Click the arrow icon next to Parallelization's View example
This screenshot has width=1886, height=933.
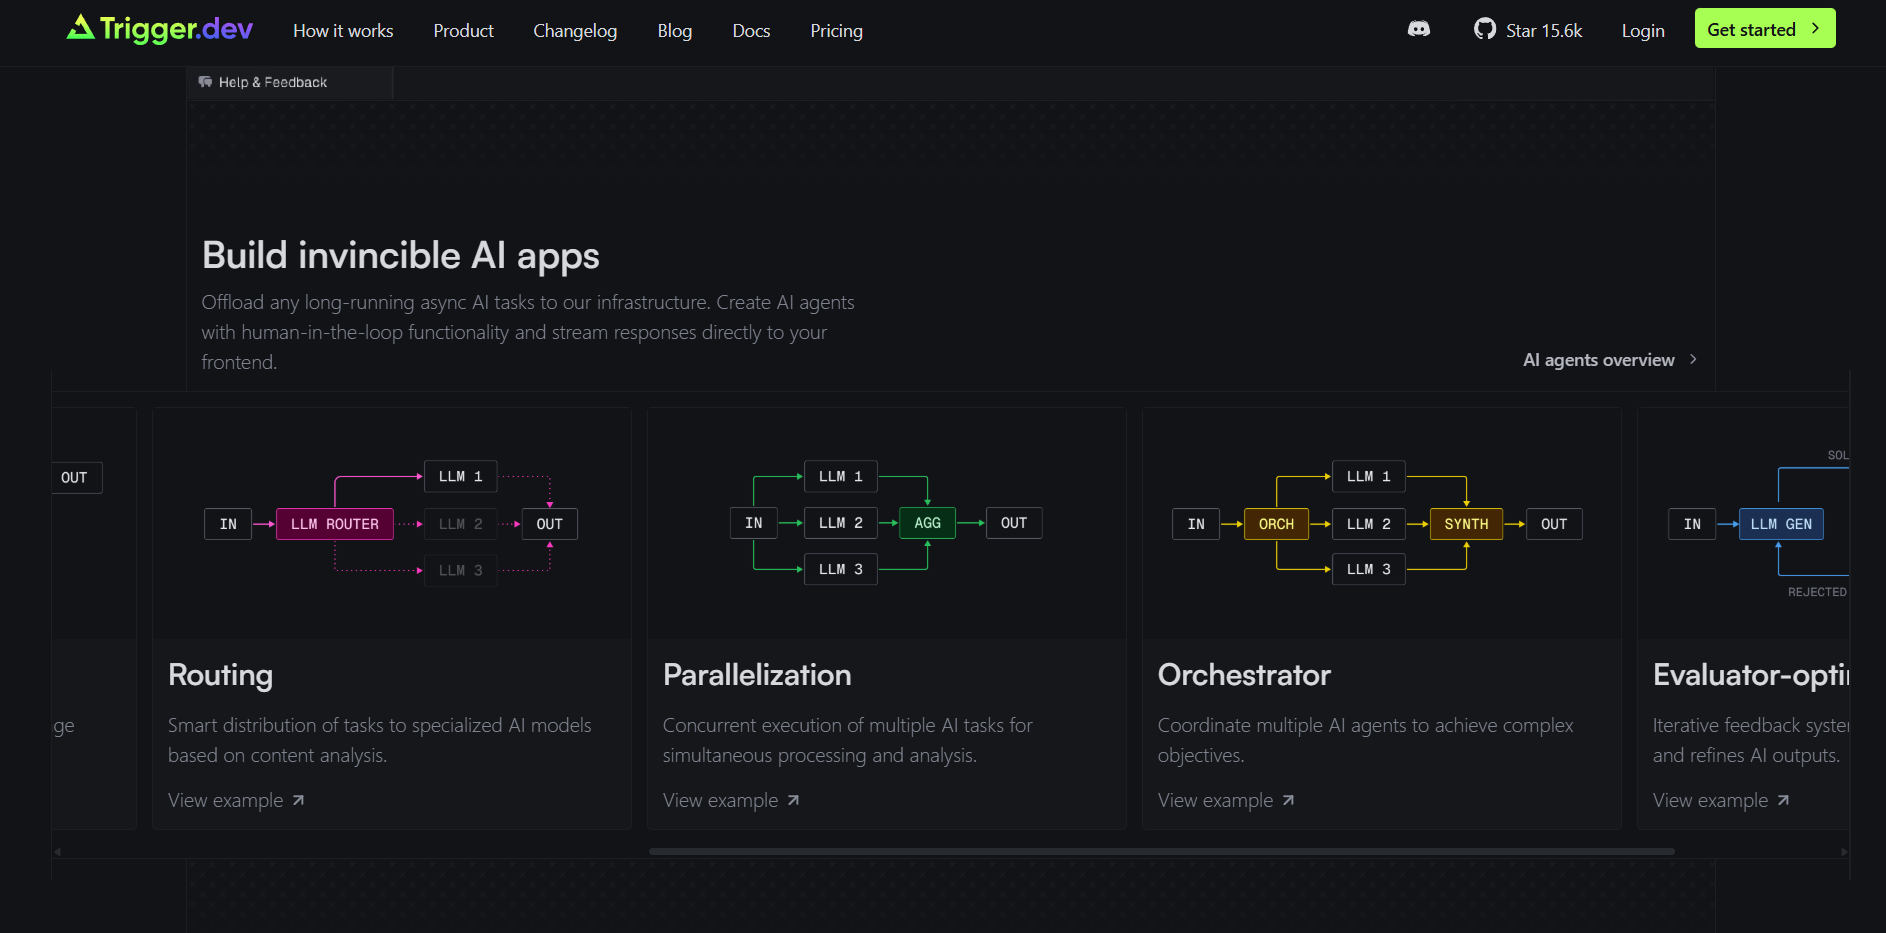tap(793, 800)
